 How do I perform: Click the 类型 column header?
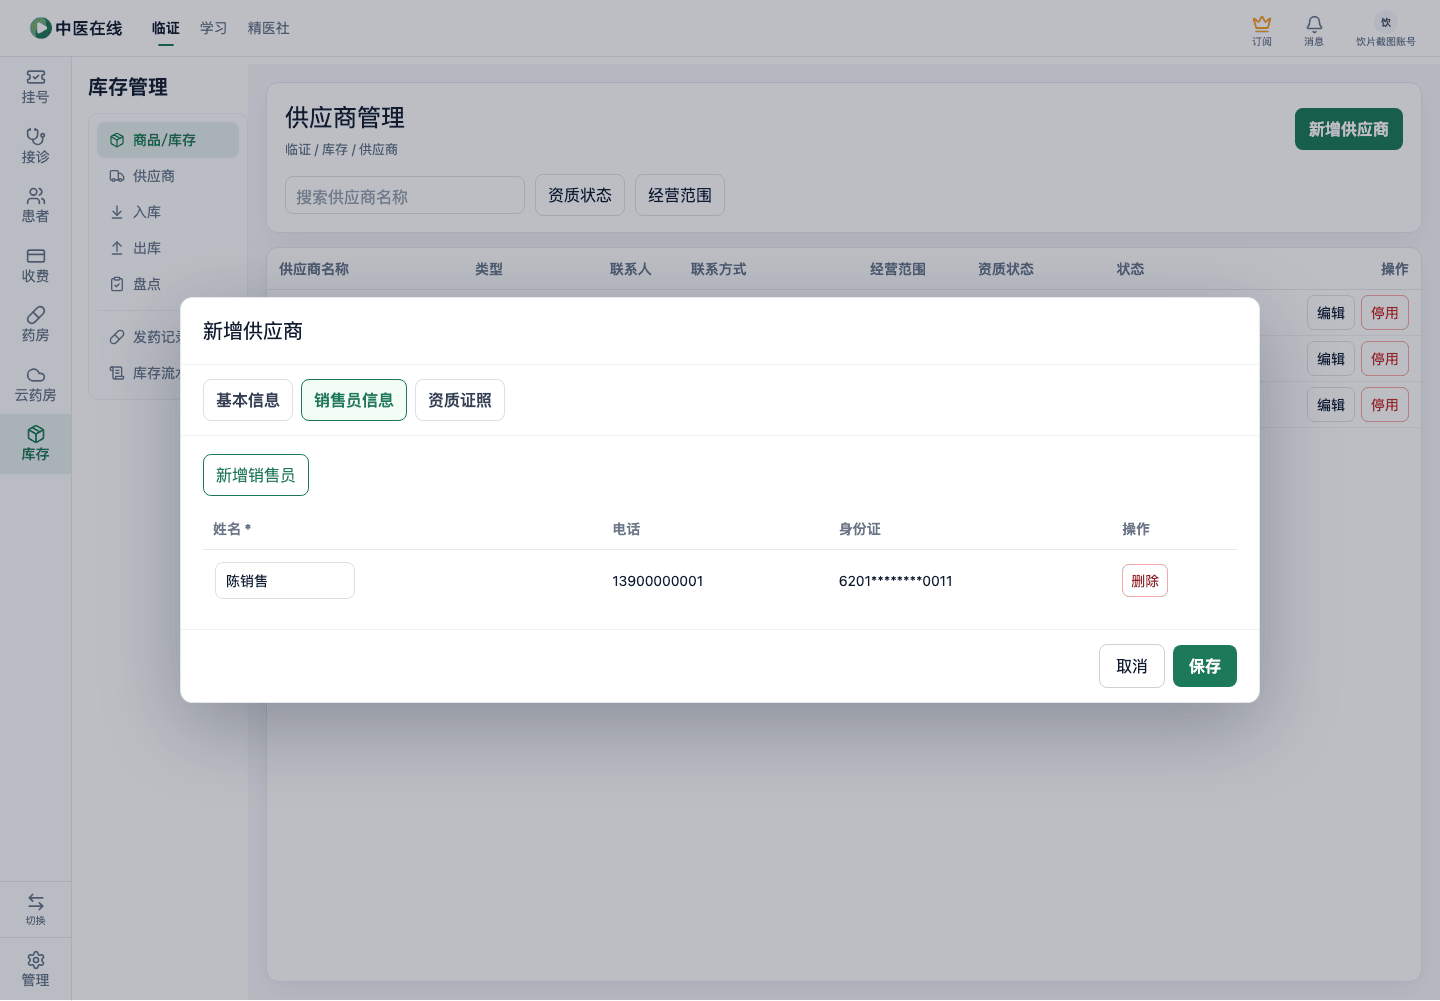coord(489,269)
